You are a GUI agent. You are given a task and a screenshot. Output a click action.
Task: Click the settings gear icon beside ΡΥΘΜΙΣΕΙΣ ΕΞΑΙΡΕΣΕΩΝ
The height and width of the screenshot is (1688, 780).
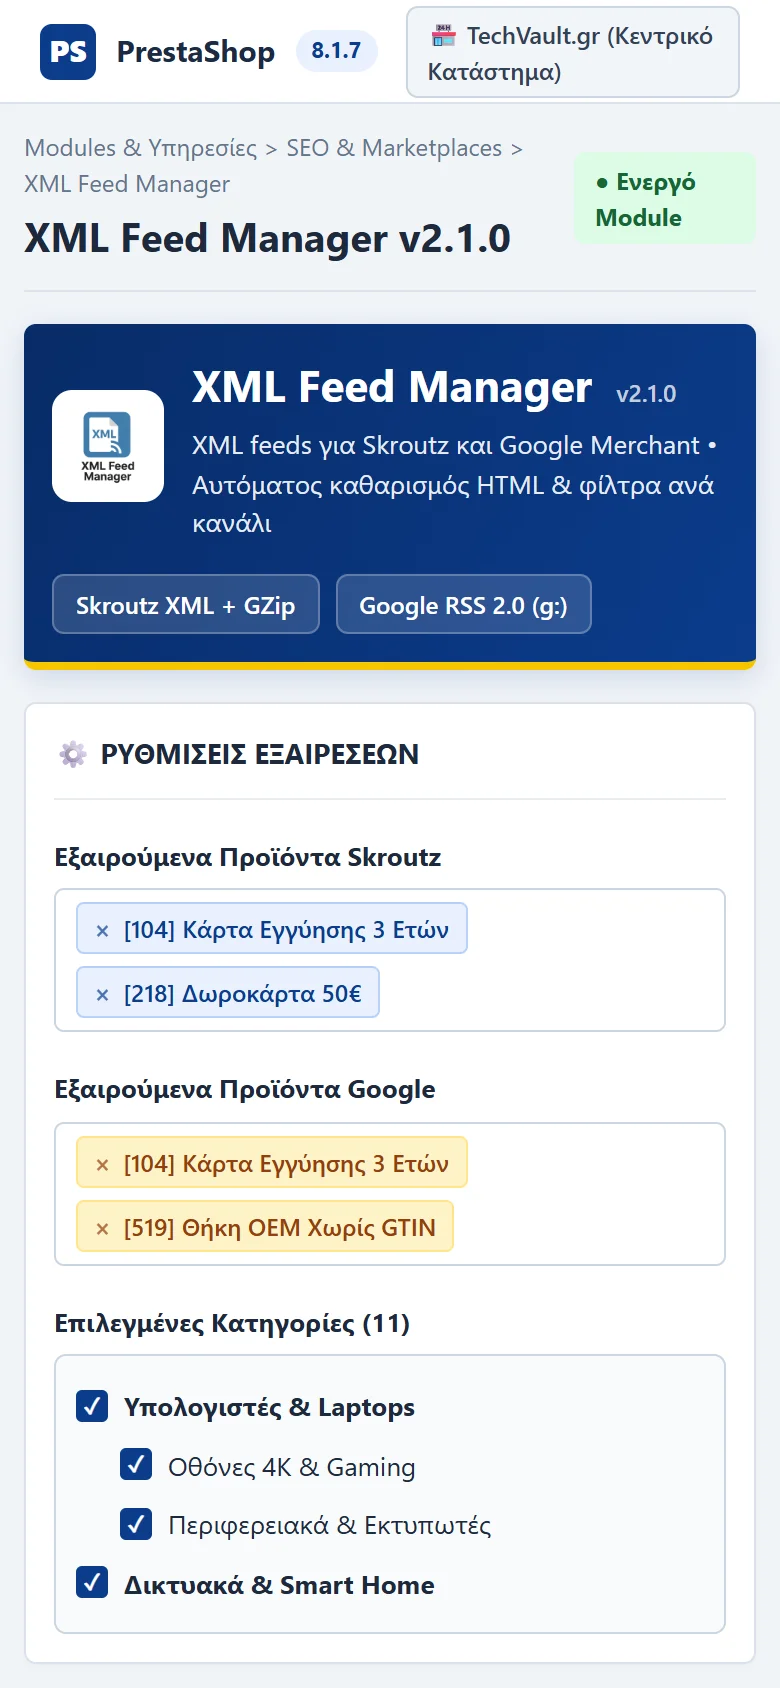point(73,754)
